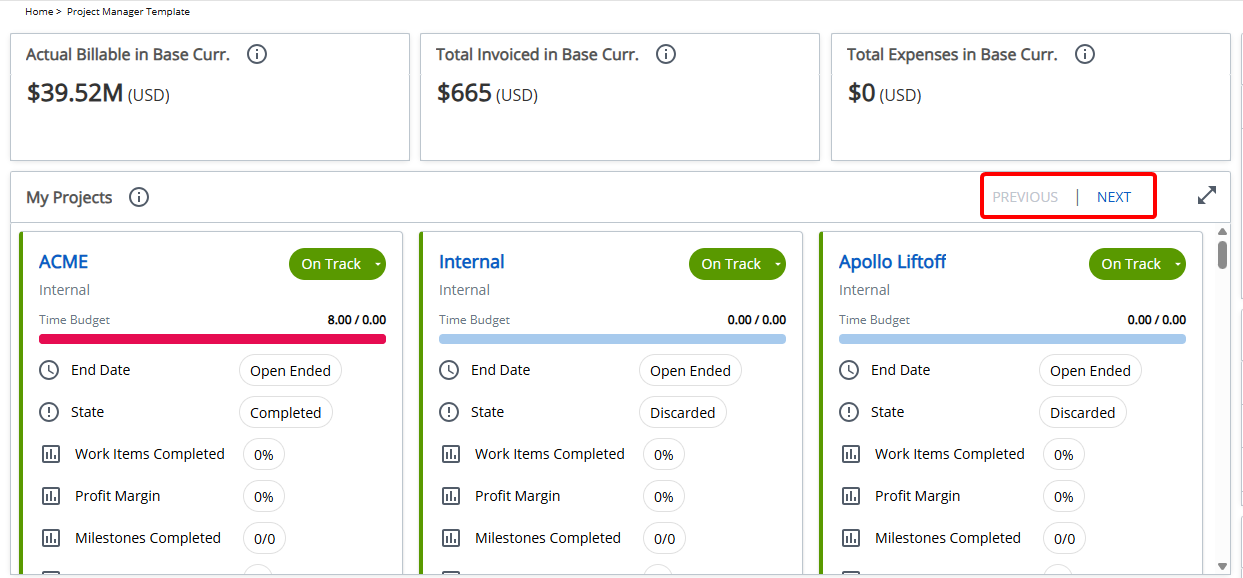Open the ACME project link
The image size is (1243, 578).
click(63, 262)
